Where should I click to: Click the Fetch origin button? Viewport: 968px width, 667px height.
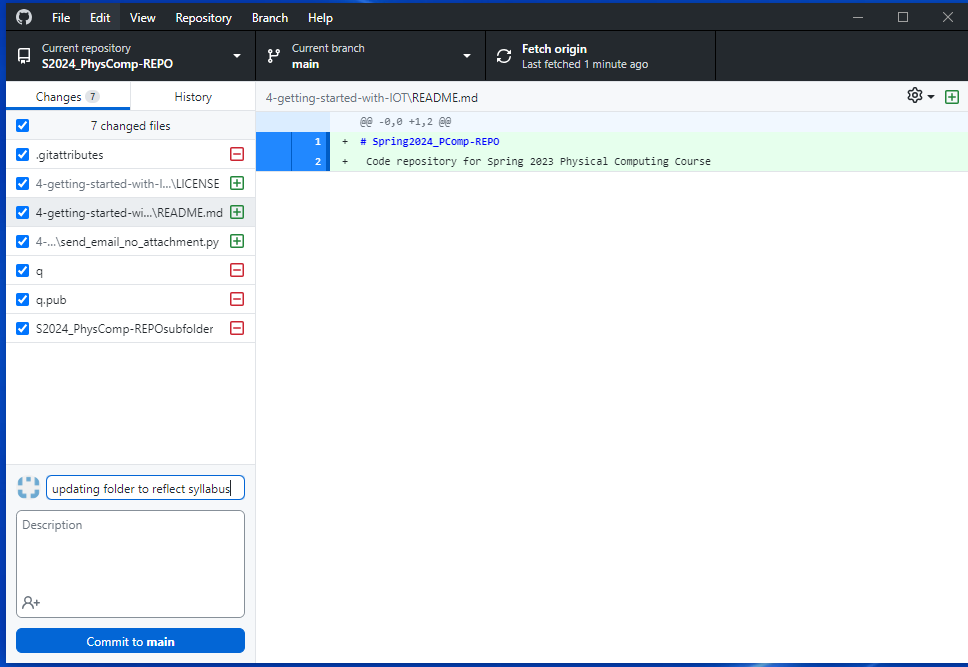click(600, 56)
